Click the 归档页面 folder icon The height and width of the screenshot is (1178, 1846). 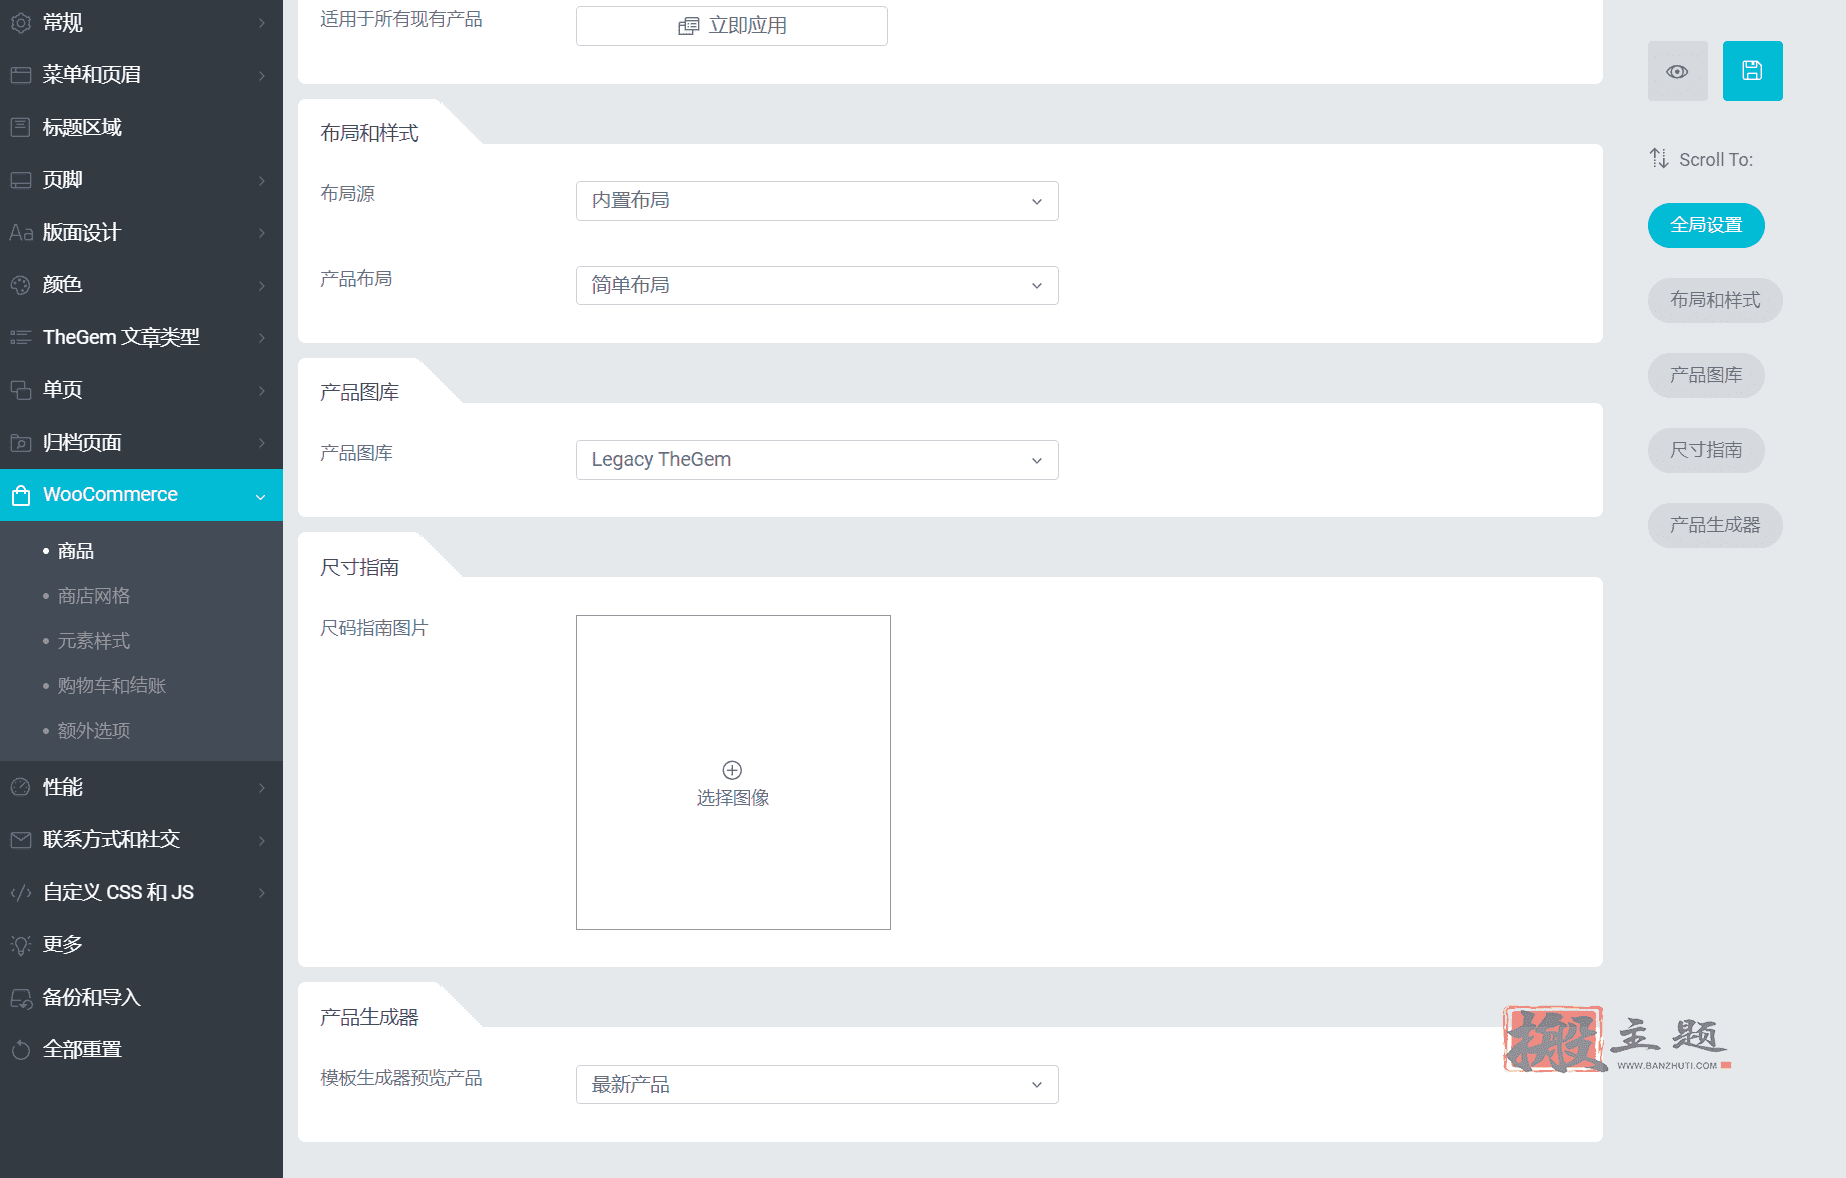[21, 443]
